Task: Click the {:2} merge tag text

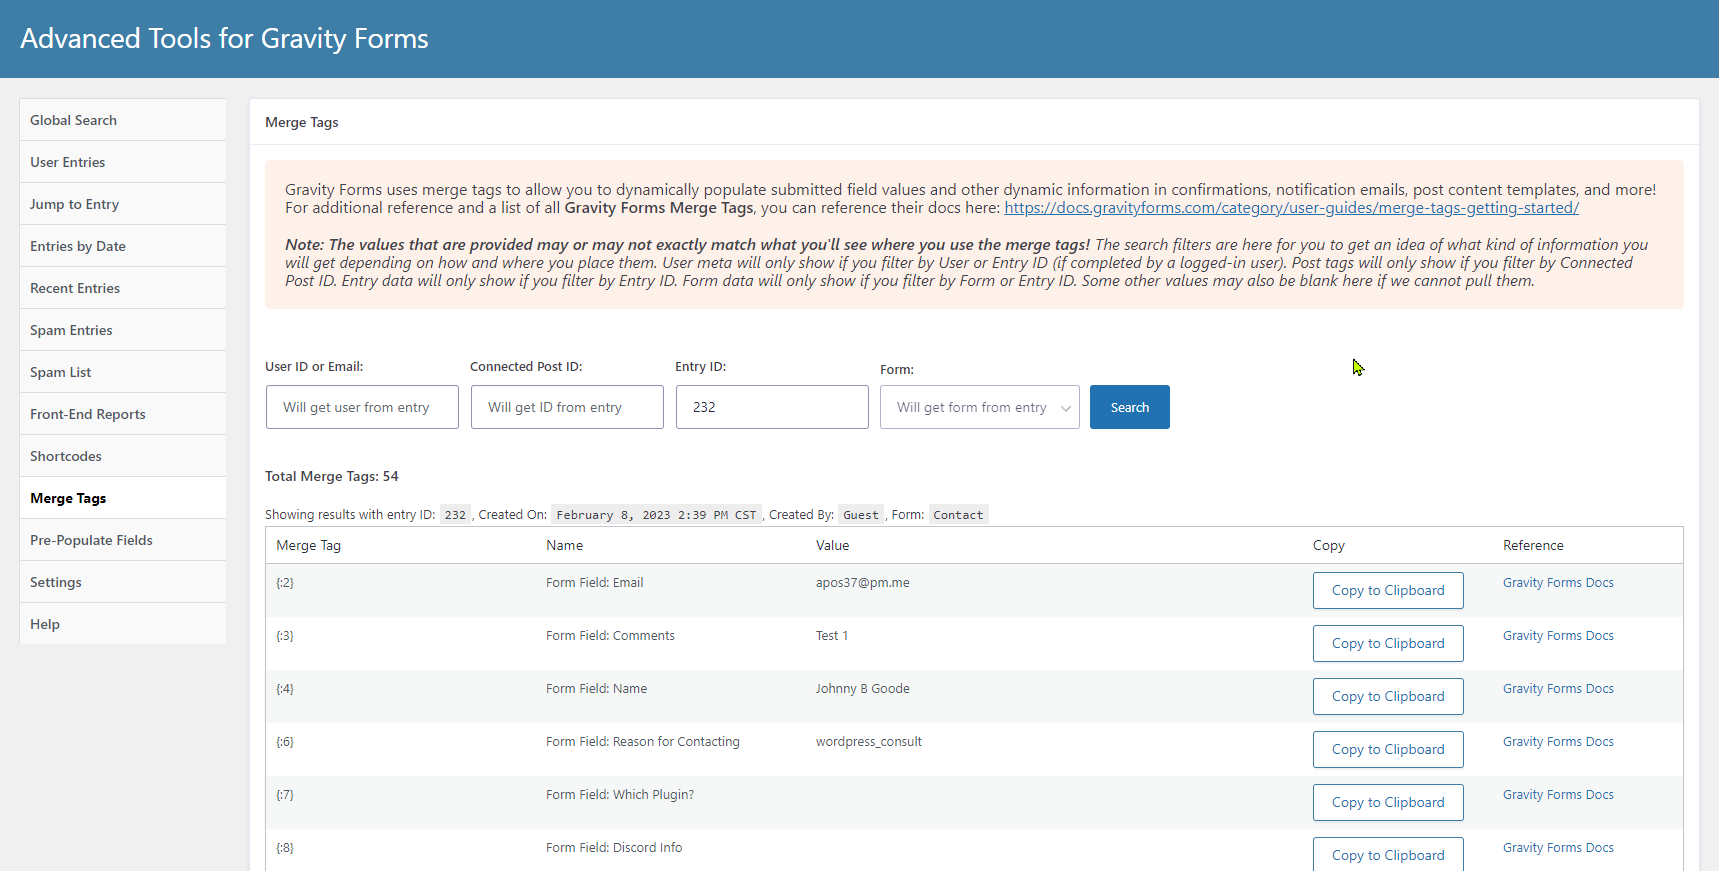Action: pos(285,583)
